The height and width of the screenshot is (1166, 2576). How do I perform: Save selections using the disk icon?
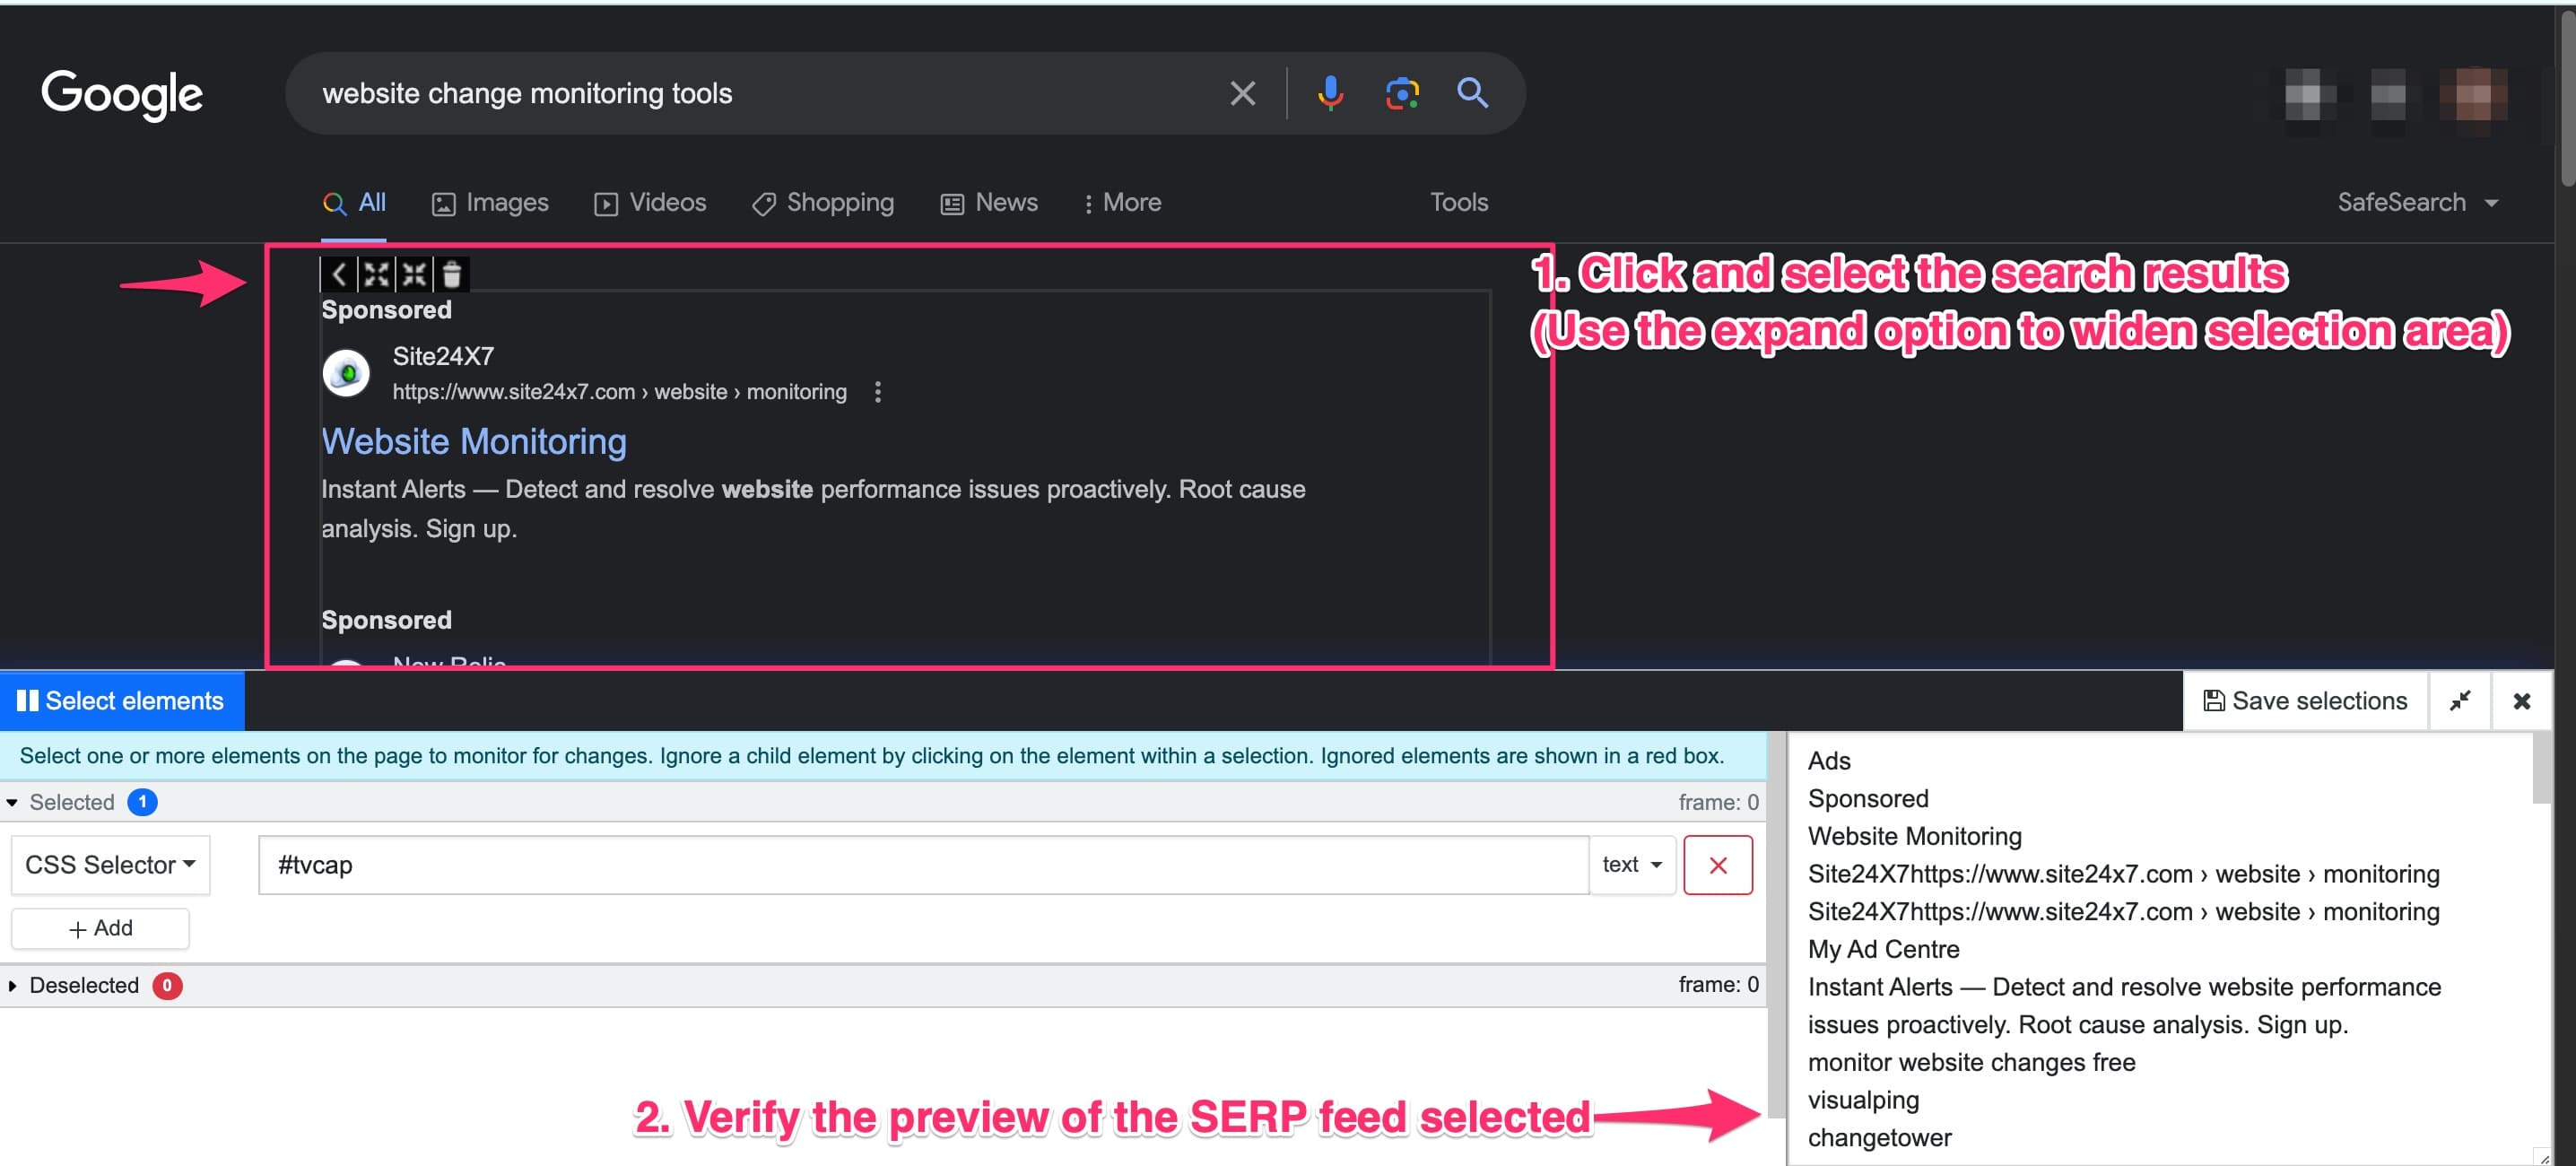(2304, 700)
